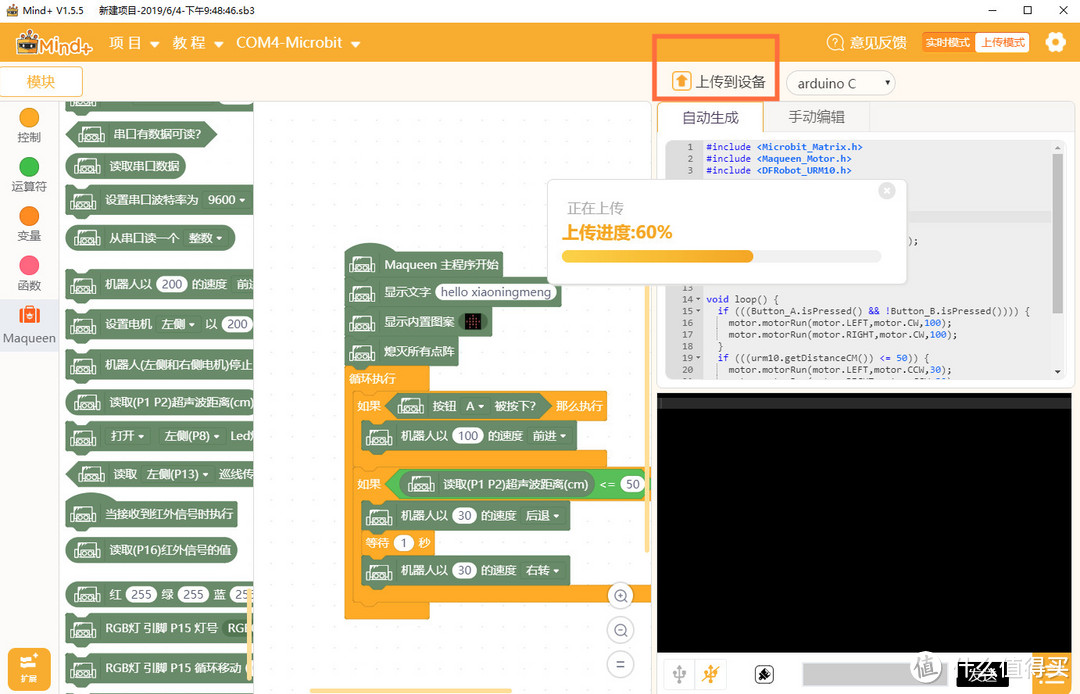This screenshot has height=694, width=1080.
Task: Switch to 实时模式 mode
Action: (x=948, y=43)
